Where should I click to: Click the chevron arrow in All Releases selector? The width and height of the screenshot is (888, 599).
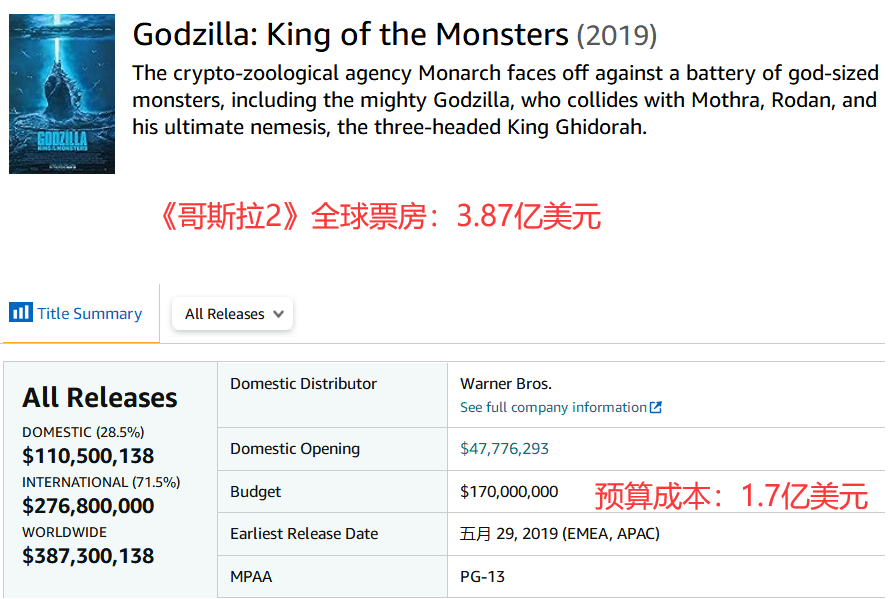(278, 314)
